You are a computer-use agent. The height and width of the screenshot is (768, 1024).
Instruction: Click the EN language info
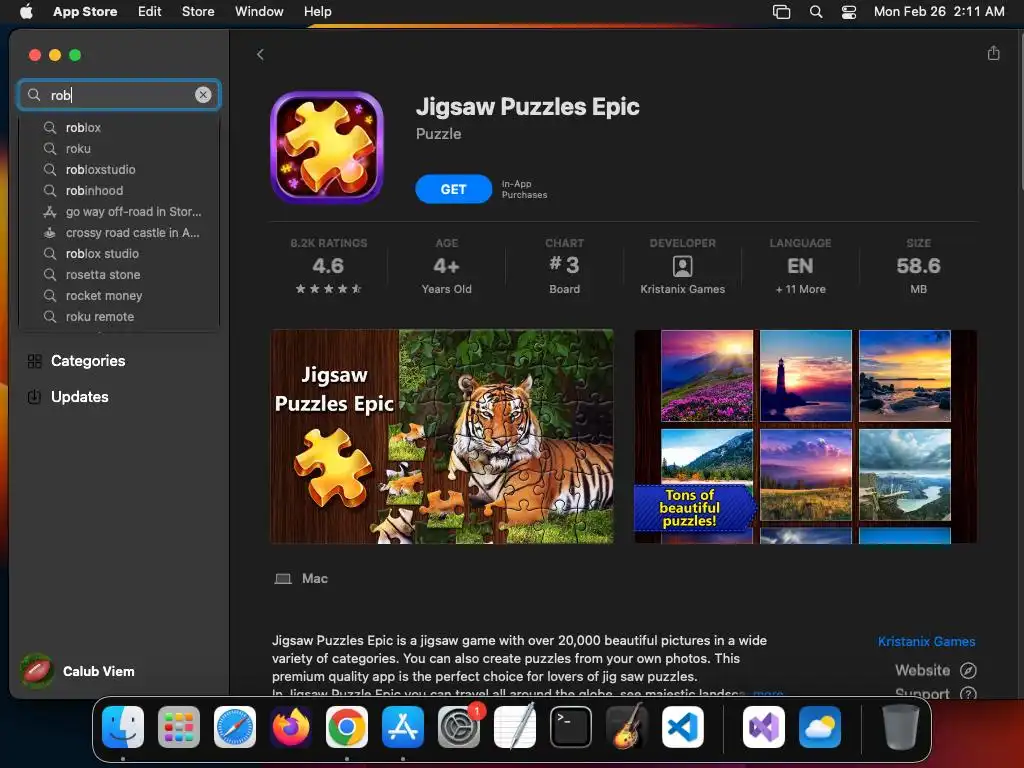point(800,266)
